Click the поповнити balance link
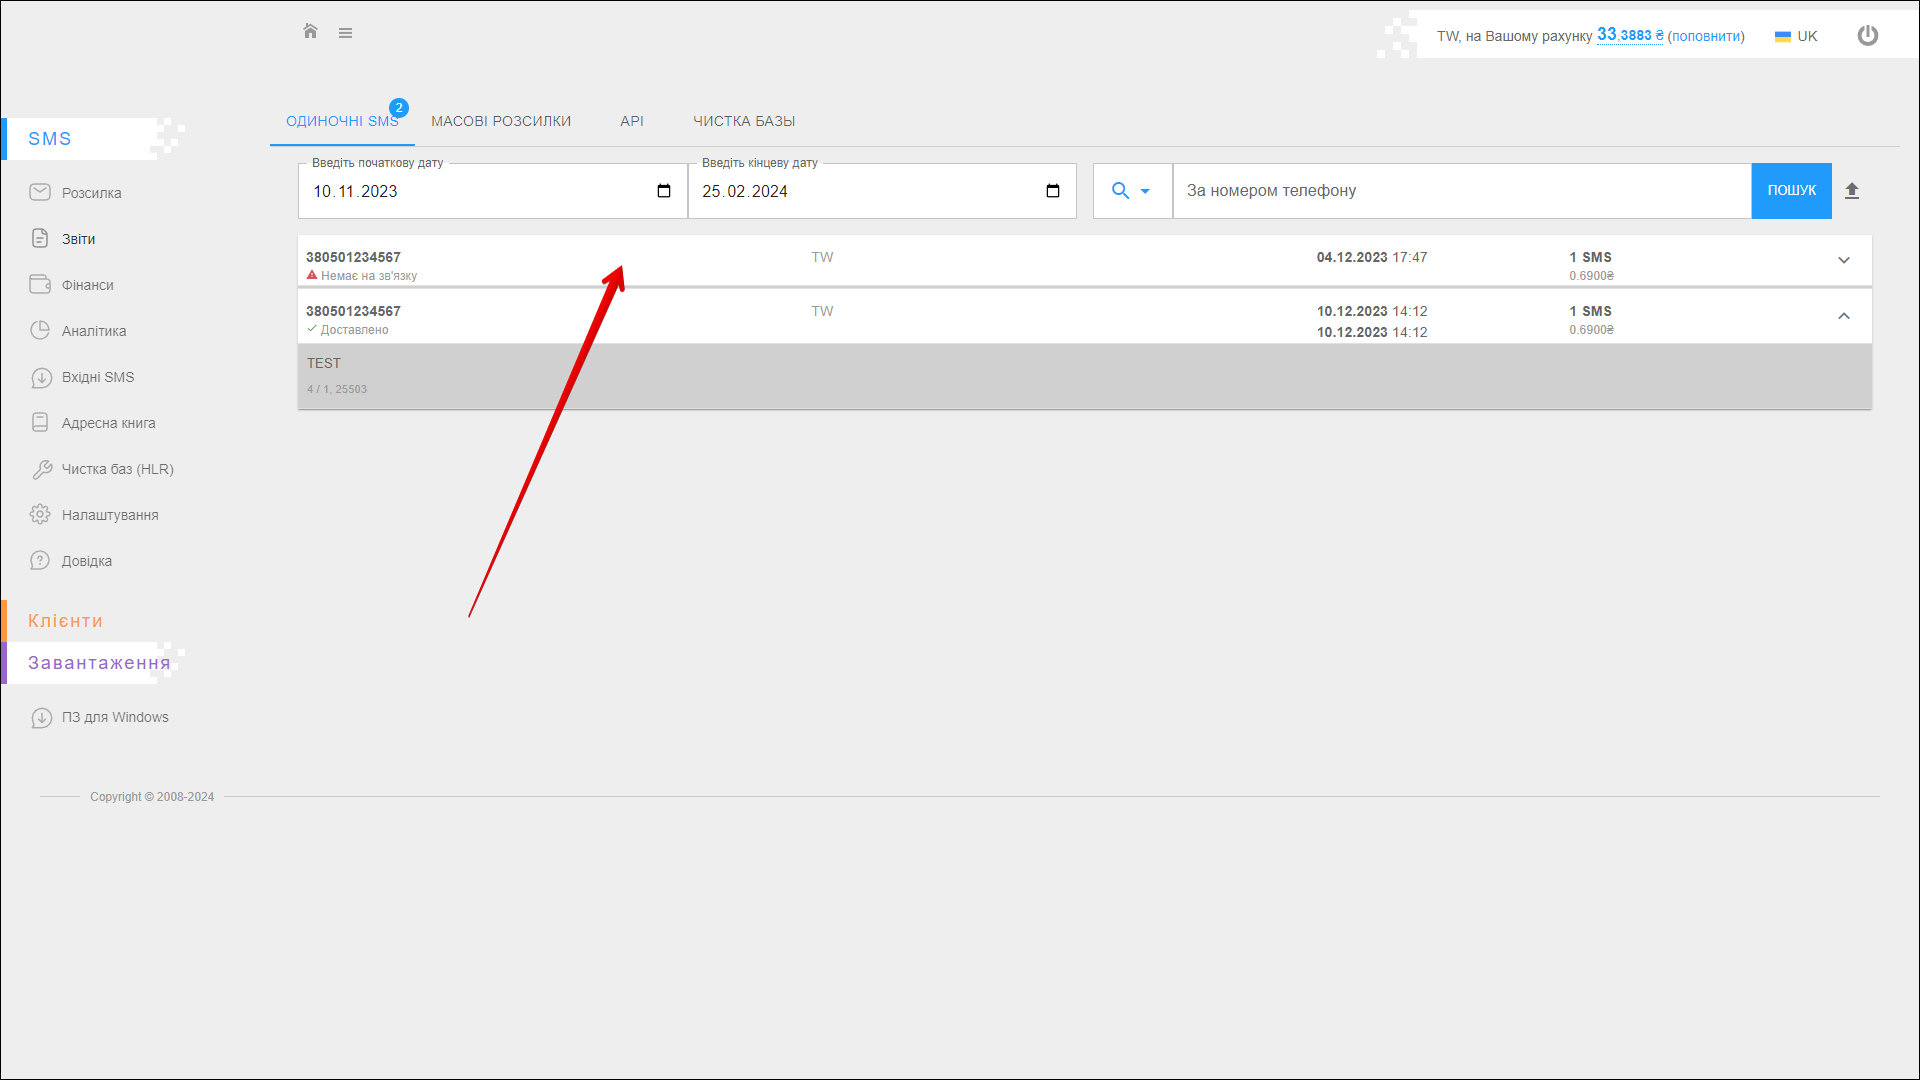Image resolution: width=1920 pixels, height=1080 pixels. [1706, 36]
